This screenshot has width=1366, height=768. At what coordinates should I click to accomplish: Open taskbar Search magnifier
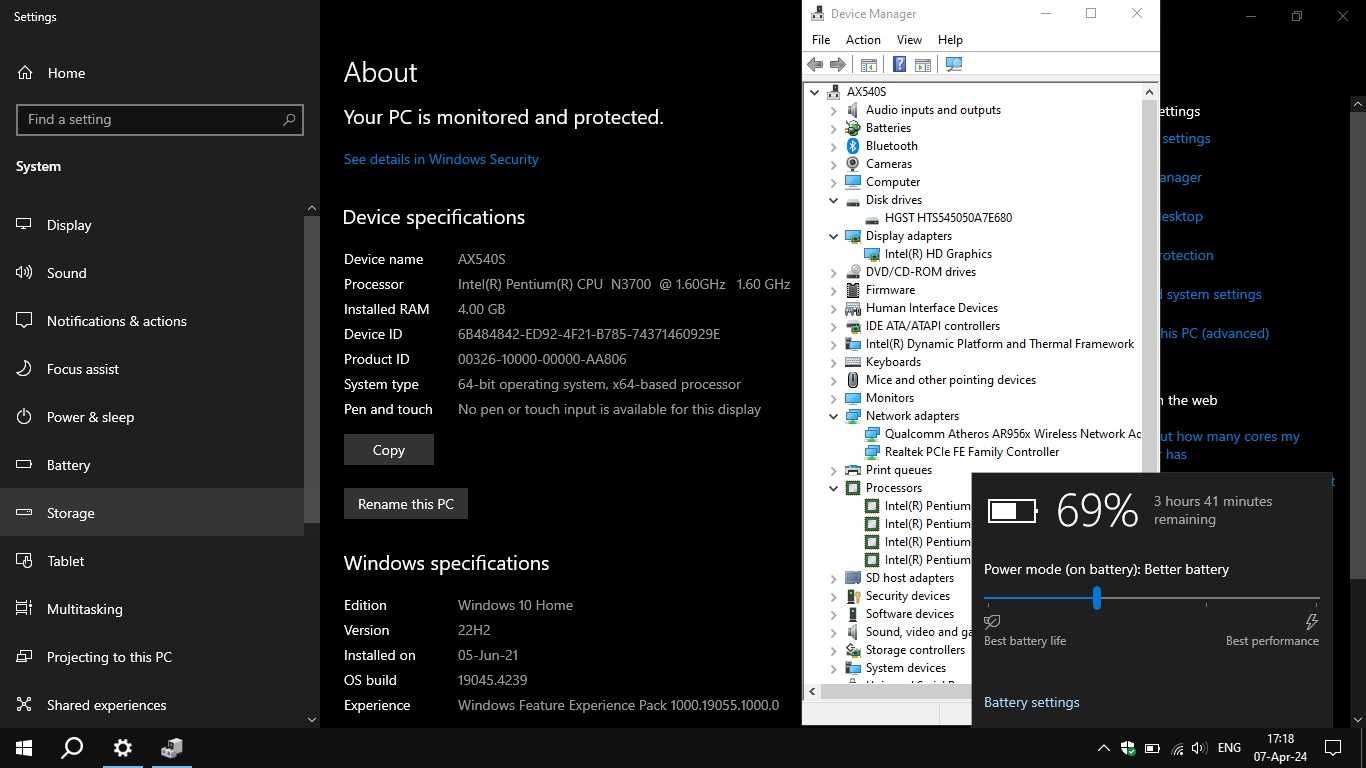click(72, 748)
